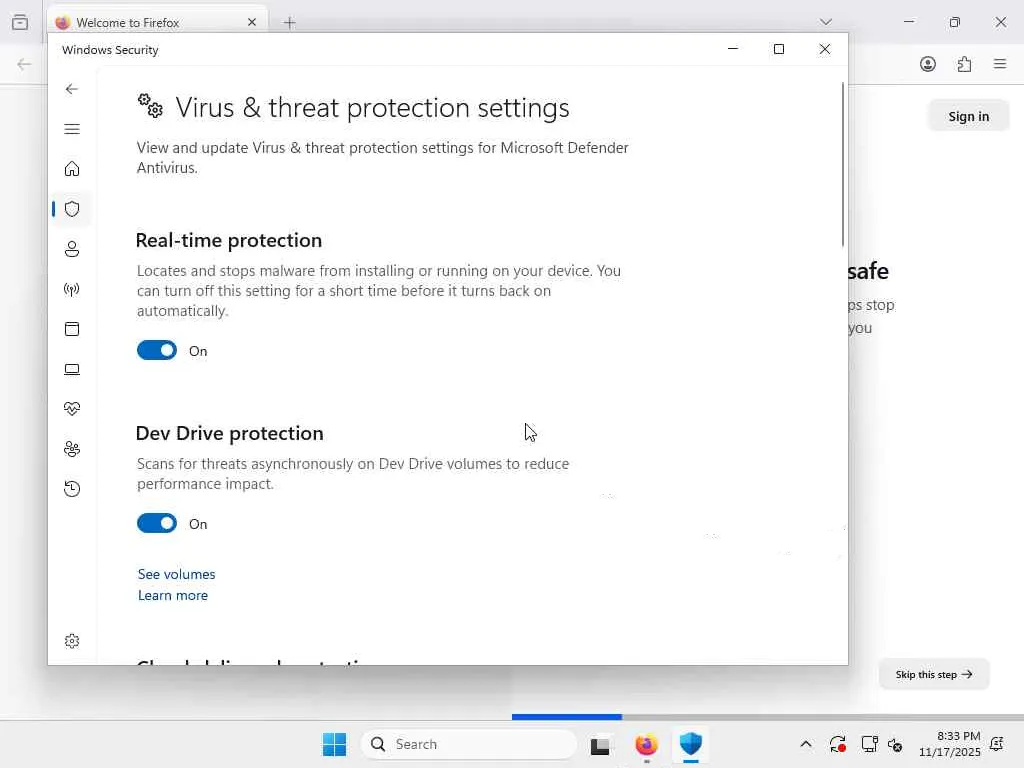Click Firefox back arrow button
Viewport: 1024px width, 768px height.
point(24,64)
